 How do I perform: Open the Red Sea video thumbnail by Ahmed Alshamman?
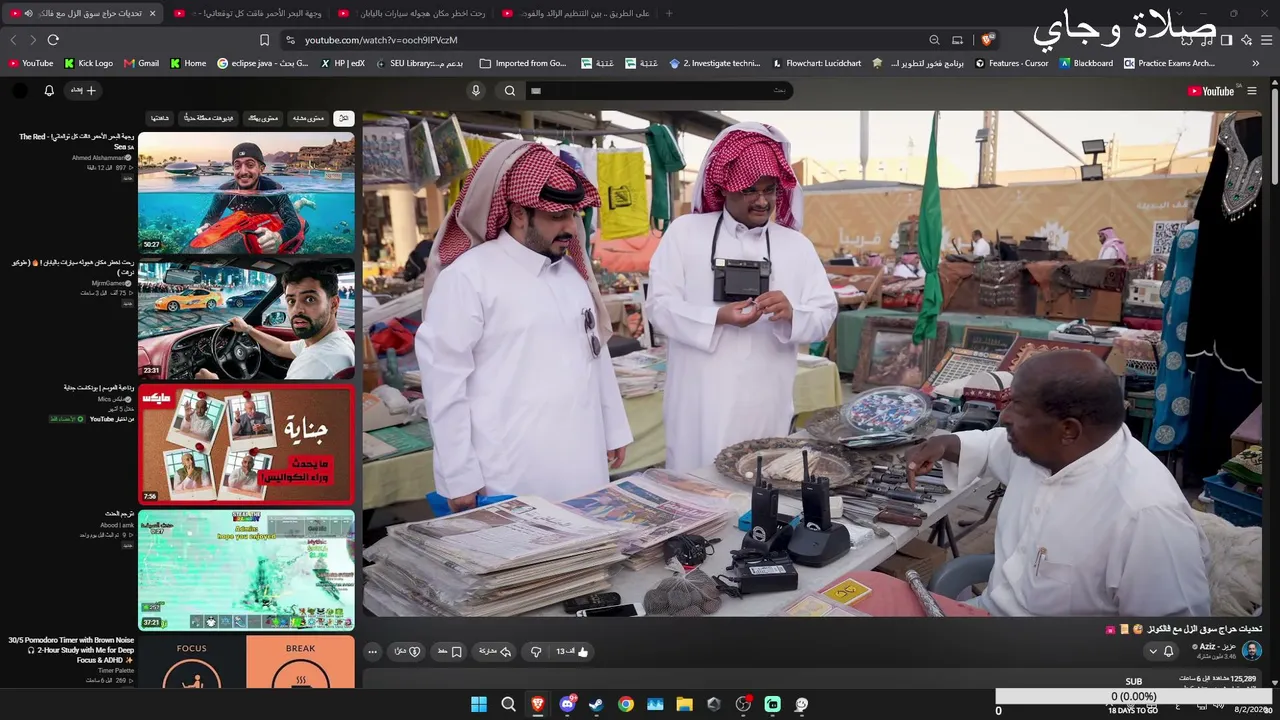(x=246, y=193)
